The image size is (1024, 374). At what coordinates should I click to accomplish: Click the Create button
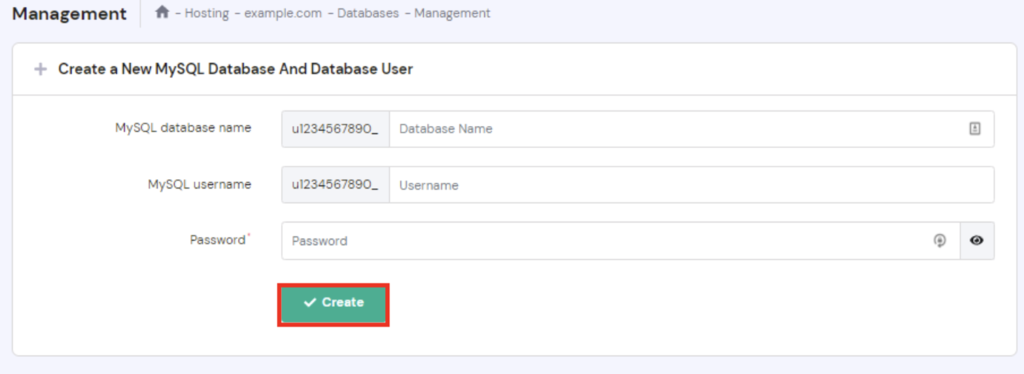pos(334,304)
